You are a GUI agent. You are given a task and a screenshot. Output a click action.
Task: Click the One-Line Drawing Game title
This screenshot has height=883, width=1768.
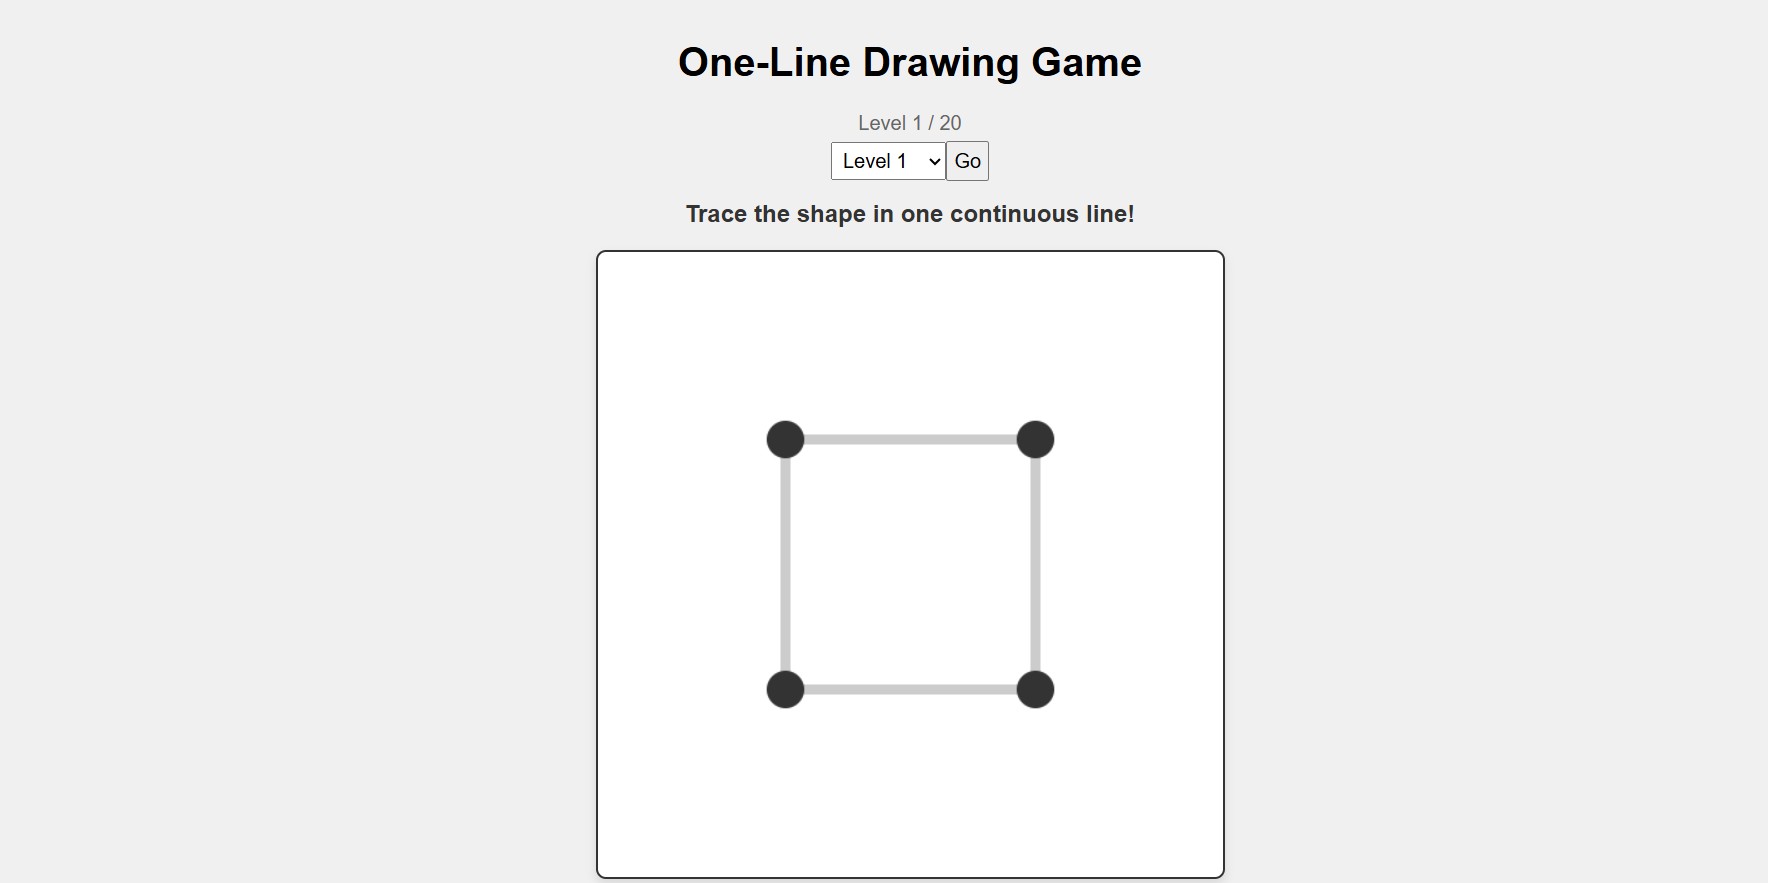click(908, 62)
